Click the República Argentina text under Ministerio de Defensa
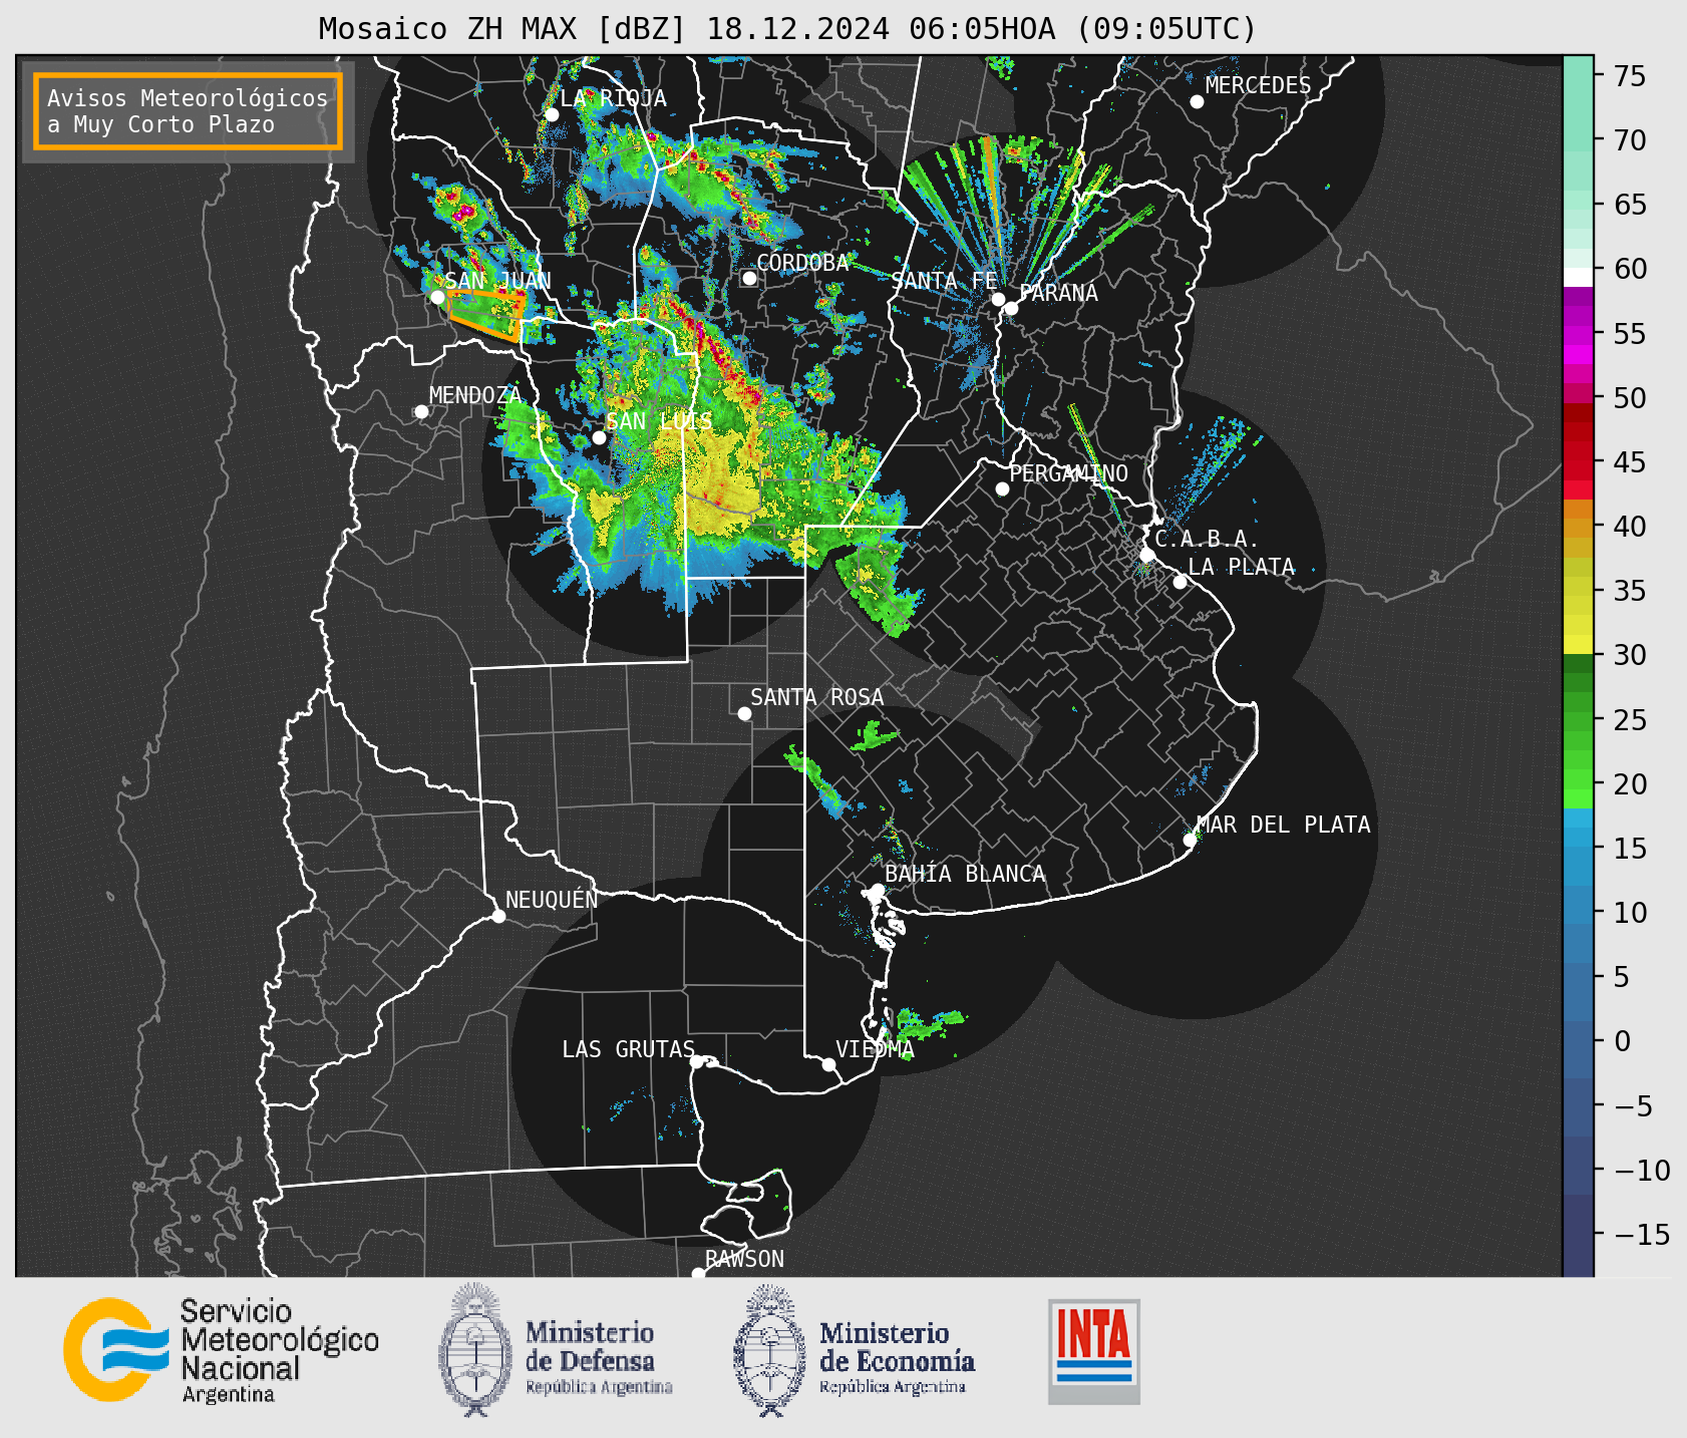The width and height of the screenshot is (1687, 1438). pyautogui.click(x=599, y=1387)
